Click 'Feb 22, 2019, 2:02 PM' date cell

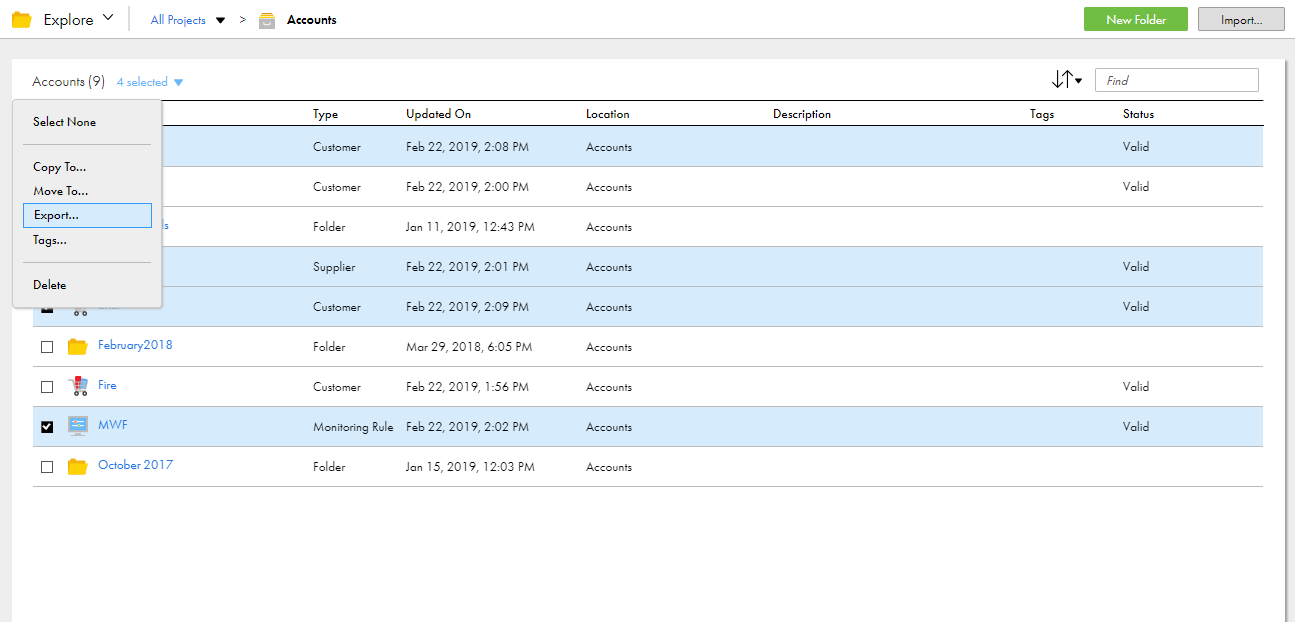467,427
